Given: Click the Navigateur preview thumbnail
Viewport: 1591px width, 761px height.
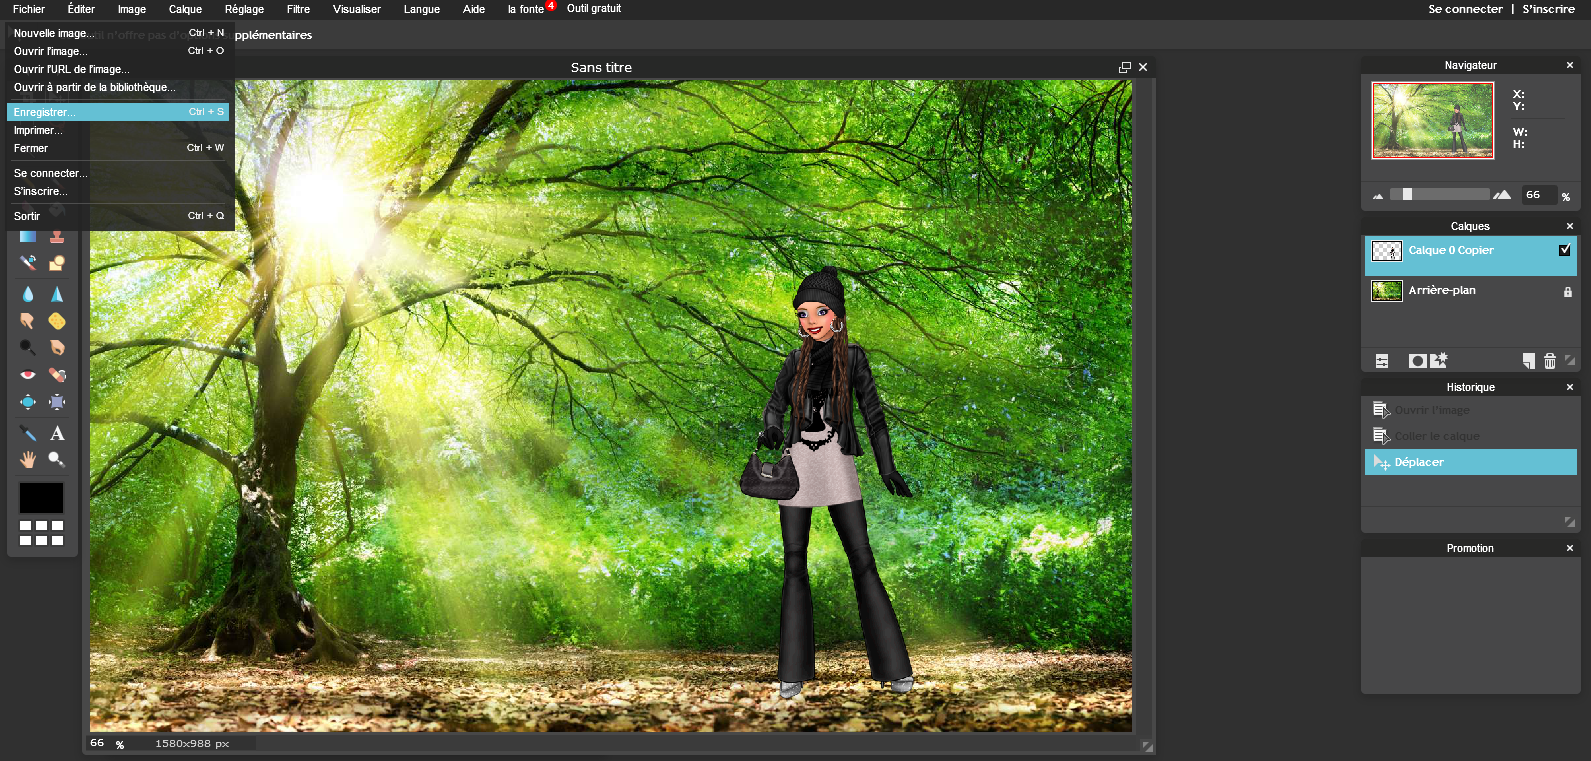Looking at the screenshot, I should click(x=1433, y=120).
